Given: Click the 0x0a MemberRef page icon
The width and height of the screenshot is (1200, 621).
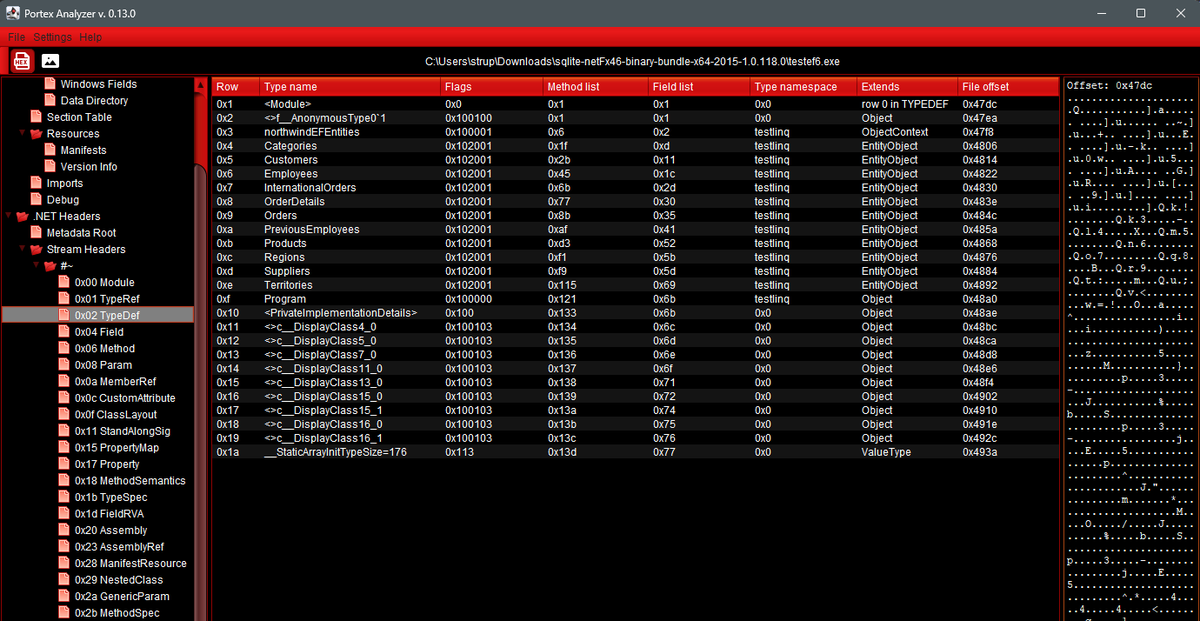Looking at the screenshot, I should click(x=65, y=381).
